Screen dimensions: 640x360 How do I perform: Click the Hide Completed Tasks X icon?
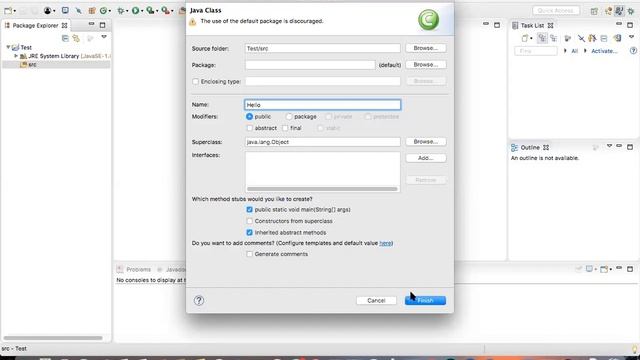pos(581,38)
